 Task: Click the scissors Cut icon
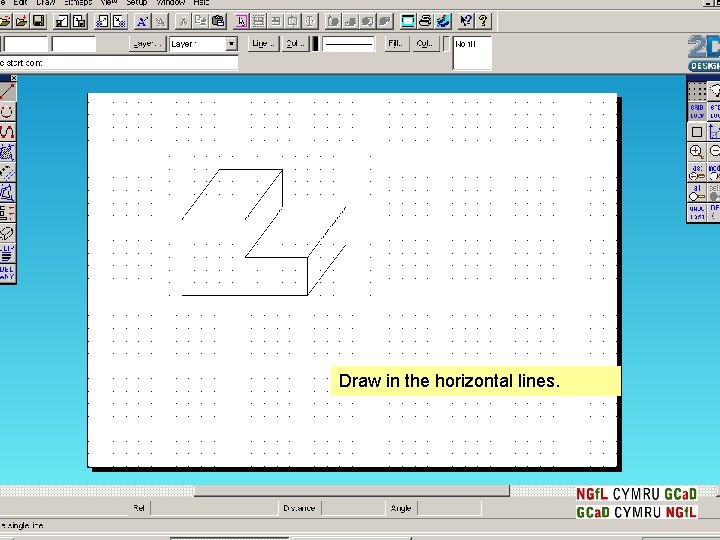[x=183, y=21]
